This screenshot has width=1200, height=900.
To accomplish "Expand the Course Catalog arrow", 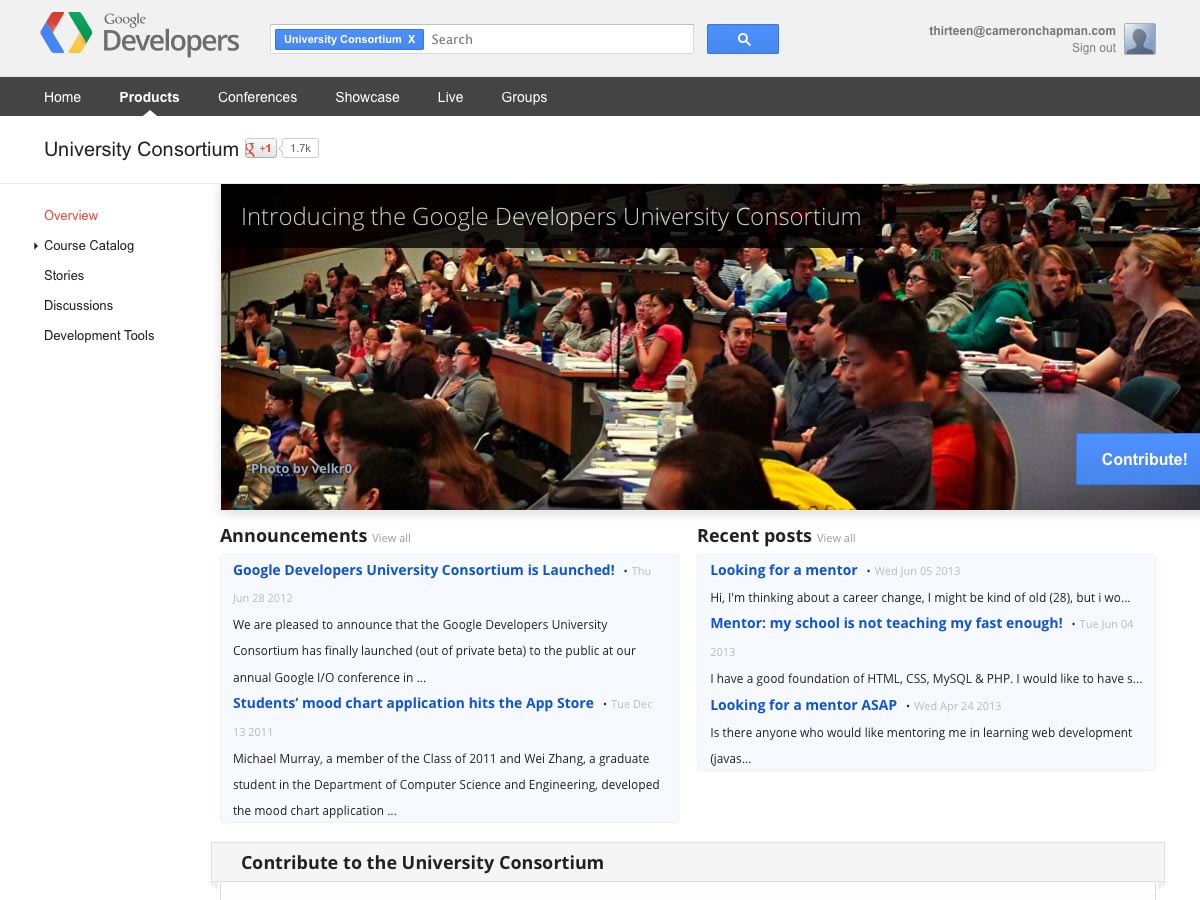I will coord(36,246).
